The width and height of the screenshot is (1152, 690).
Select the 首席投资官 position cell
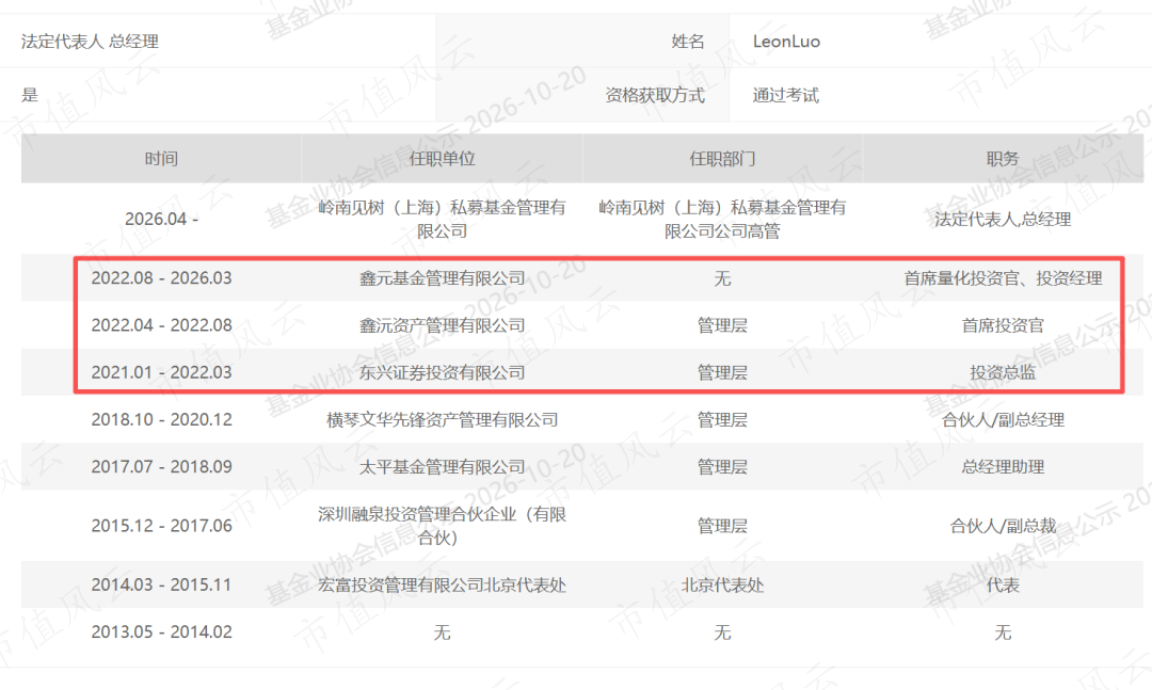(x=1003, y=325)
